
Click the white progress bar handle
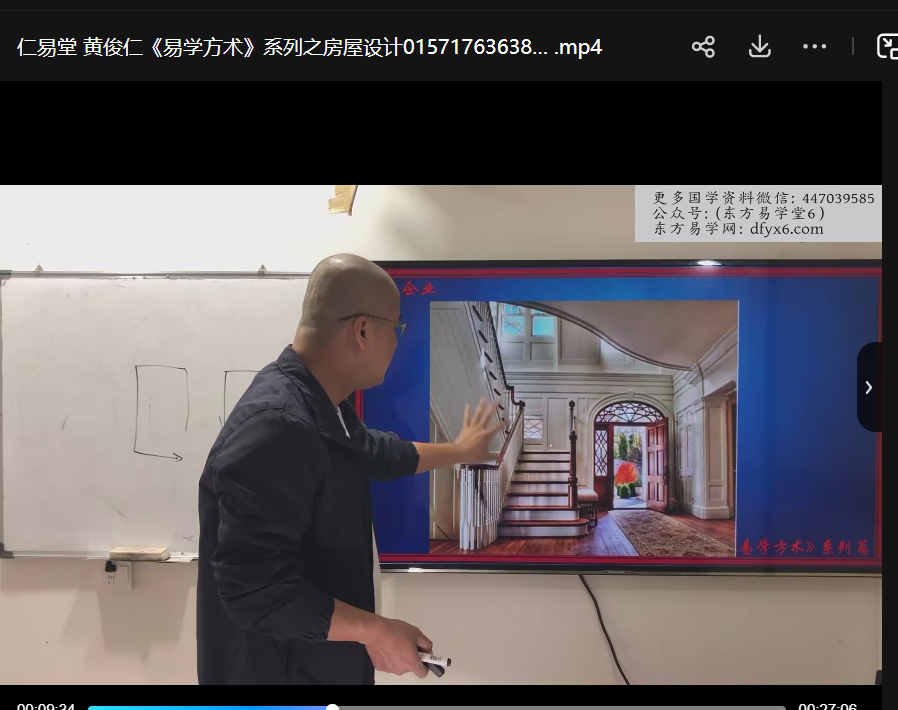332,708
